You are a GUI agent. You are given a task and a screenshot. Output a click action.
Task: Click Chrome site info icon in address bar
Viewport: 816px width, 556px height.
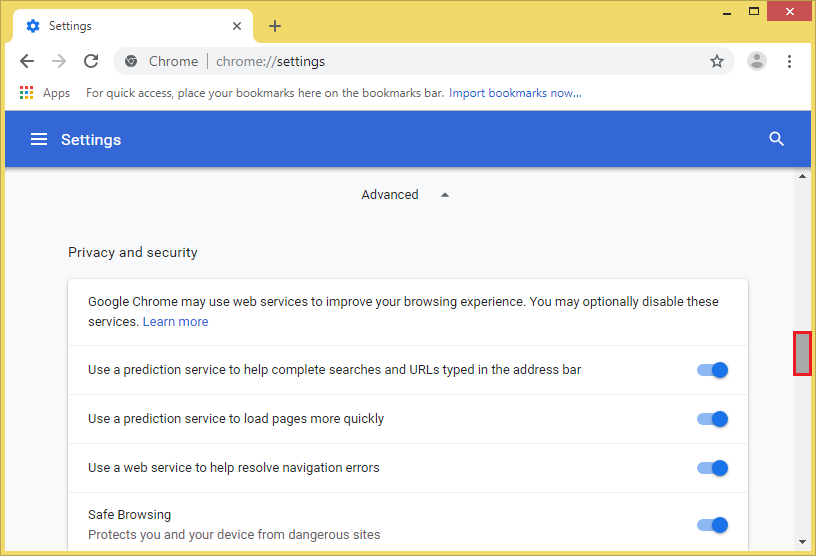pos(131,61)
